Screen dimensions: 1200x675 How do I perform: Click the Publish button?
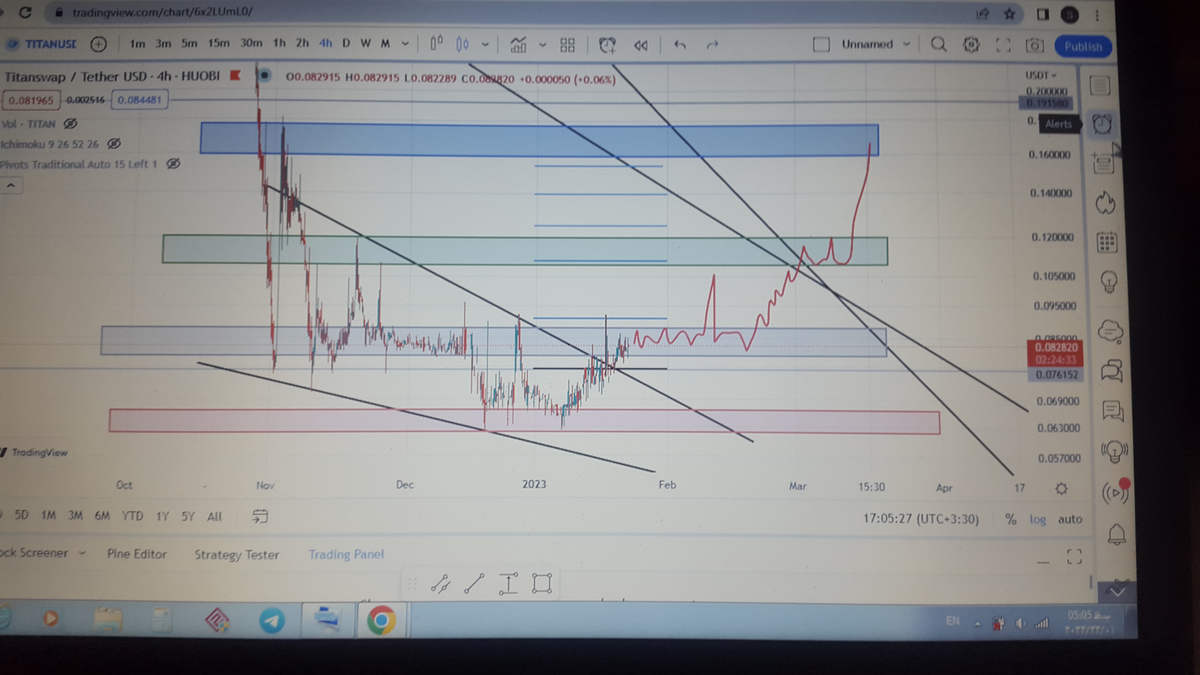click(1082, 46)
